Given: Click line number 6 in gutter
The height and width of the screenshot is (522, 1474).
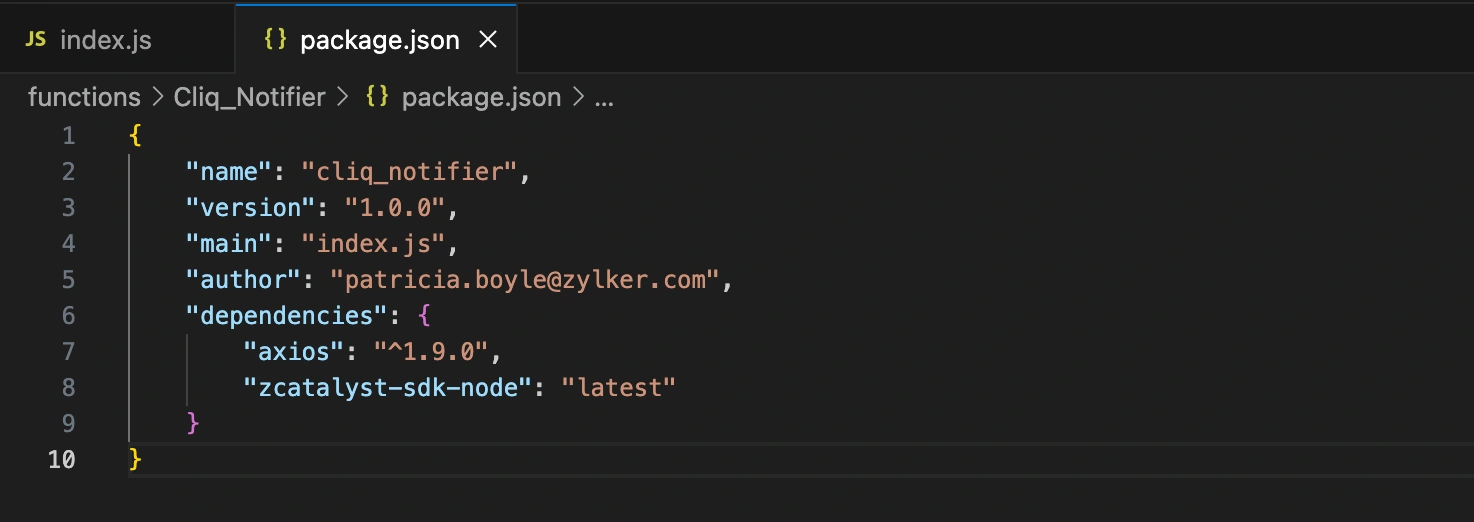Looking at the screenshot, I should click(x=68, y=316).
